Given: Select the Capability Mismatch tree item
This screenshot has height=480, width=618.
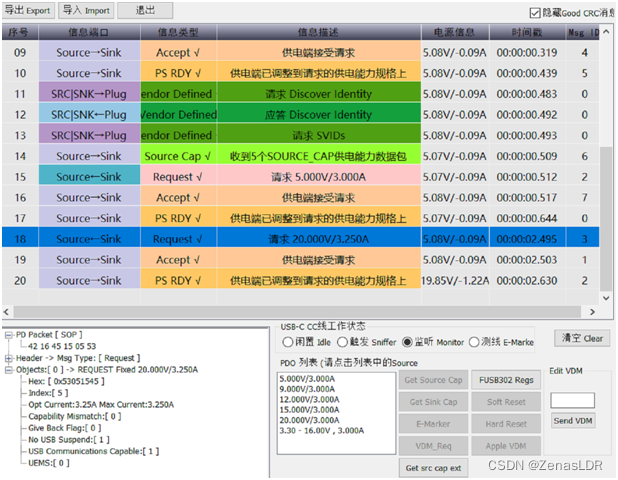Looking at the screenshot, I should [74, 417].
